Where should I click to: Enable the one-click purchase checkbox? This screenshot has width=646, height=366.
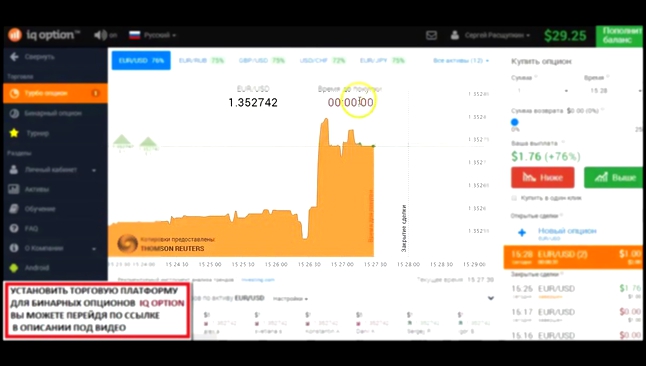(x=514, y=198)
